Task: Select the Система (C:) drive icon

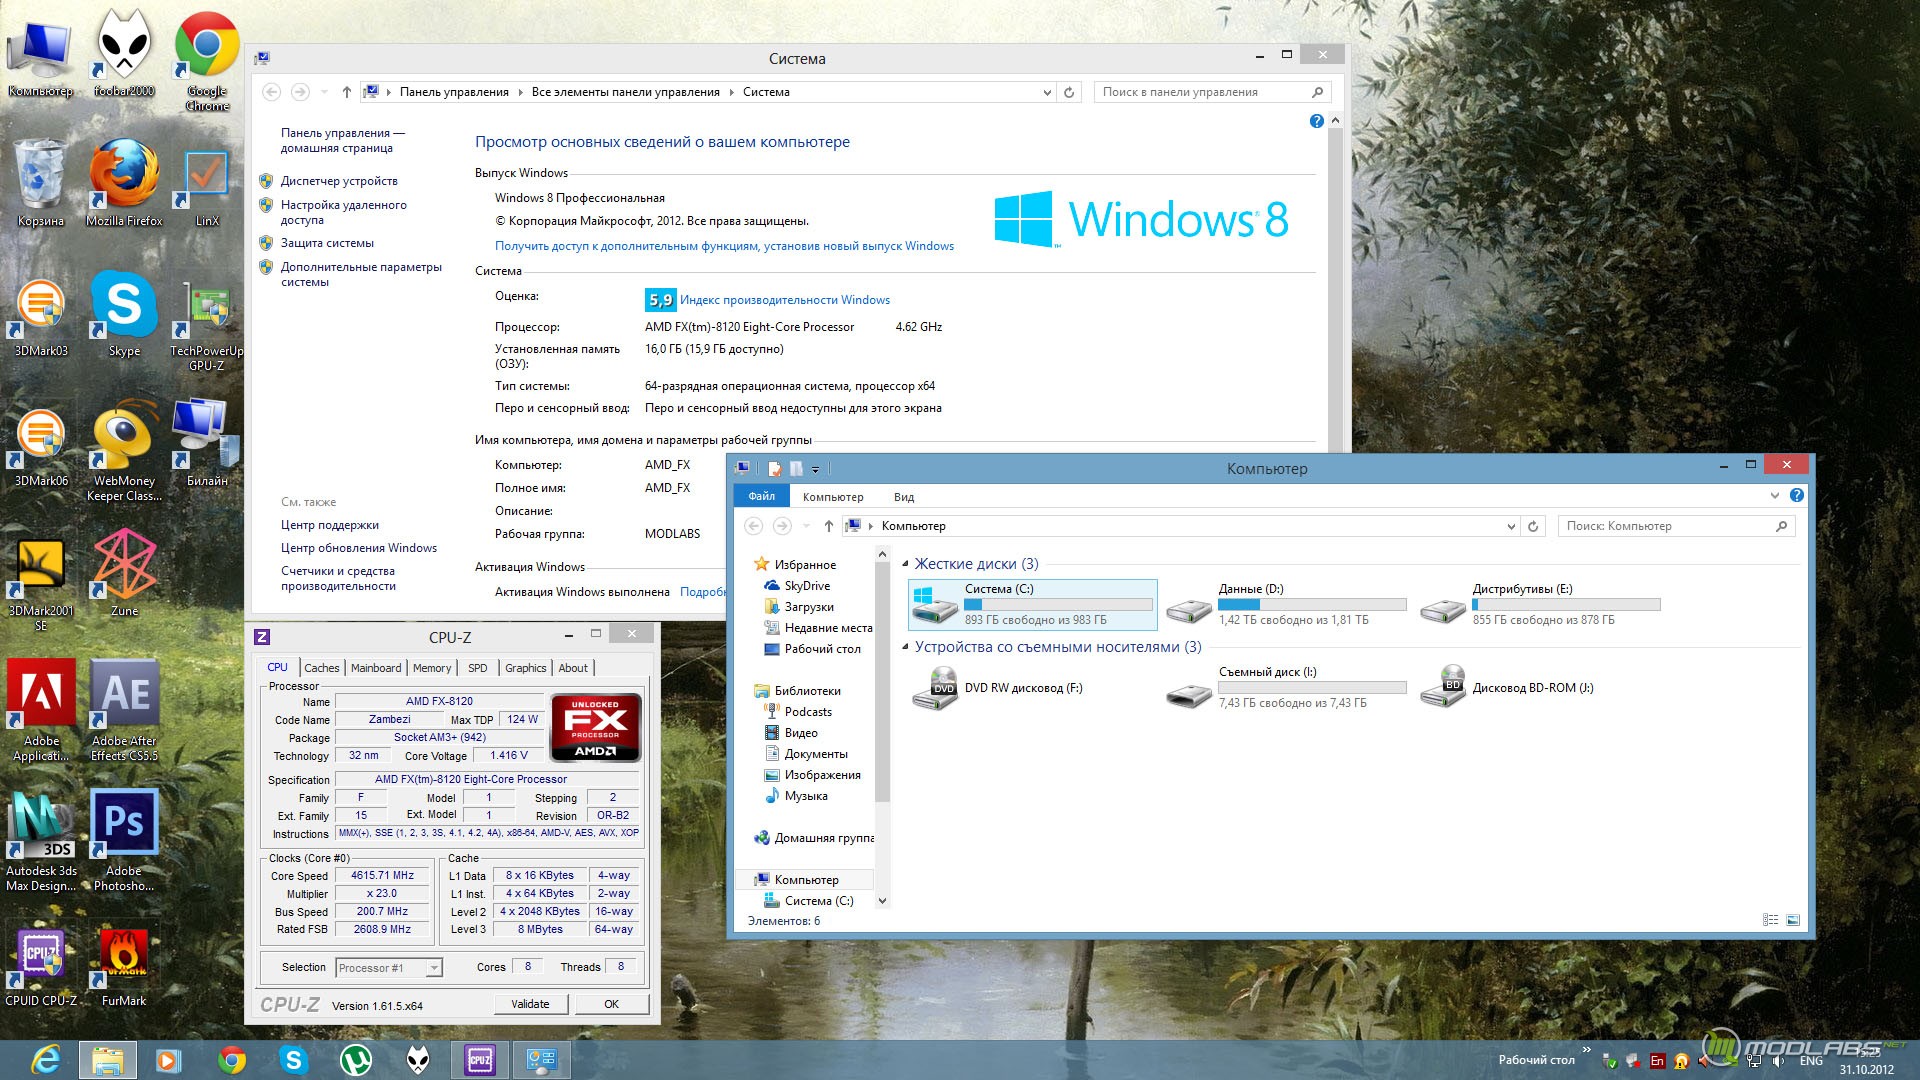Action: [935, 604]
